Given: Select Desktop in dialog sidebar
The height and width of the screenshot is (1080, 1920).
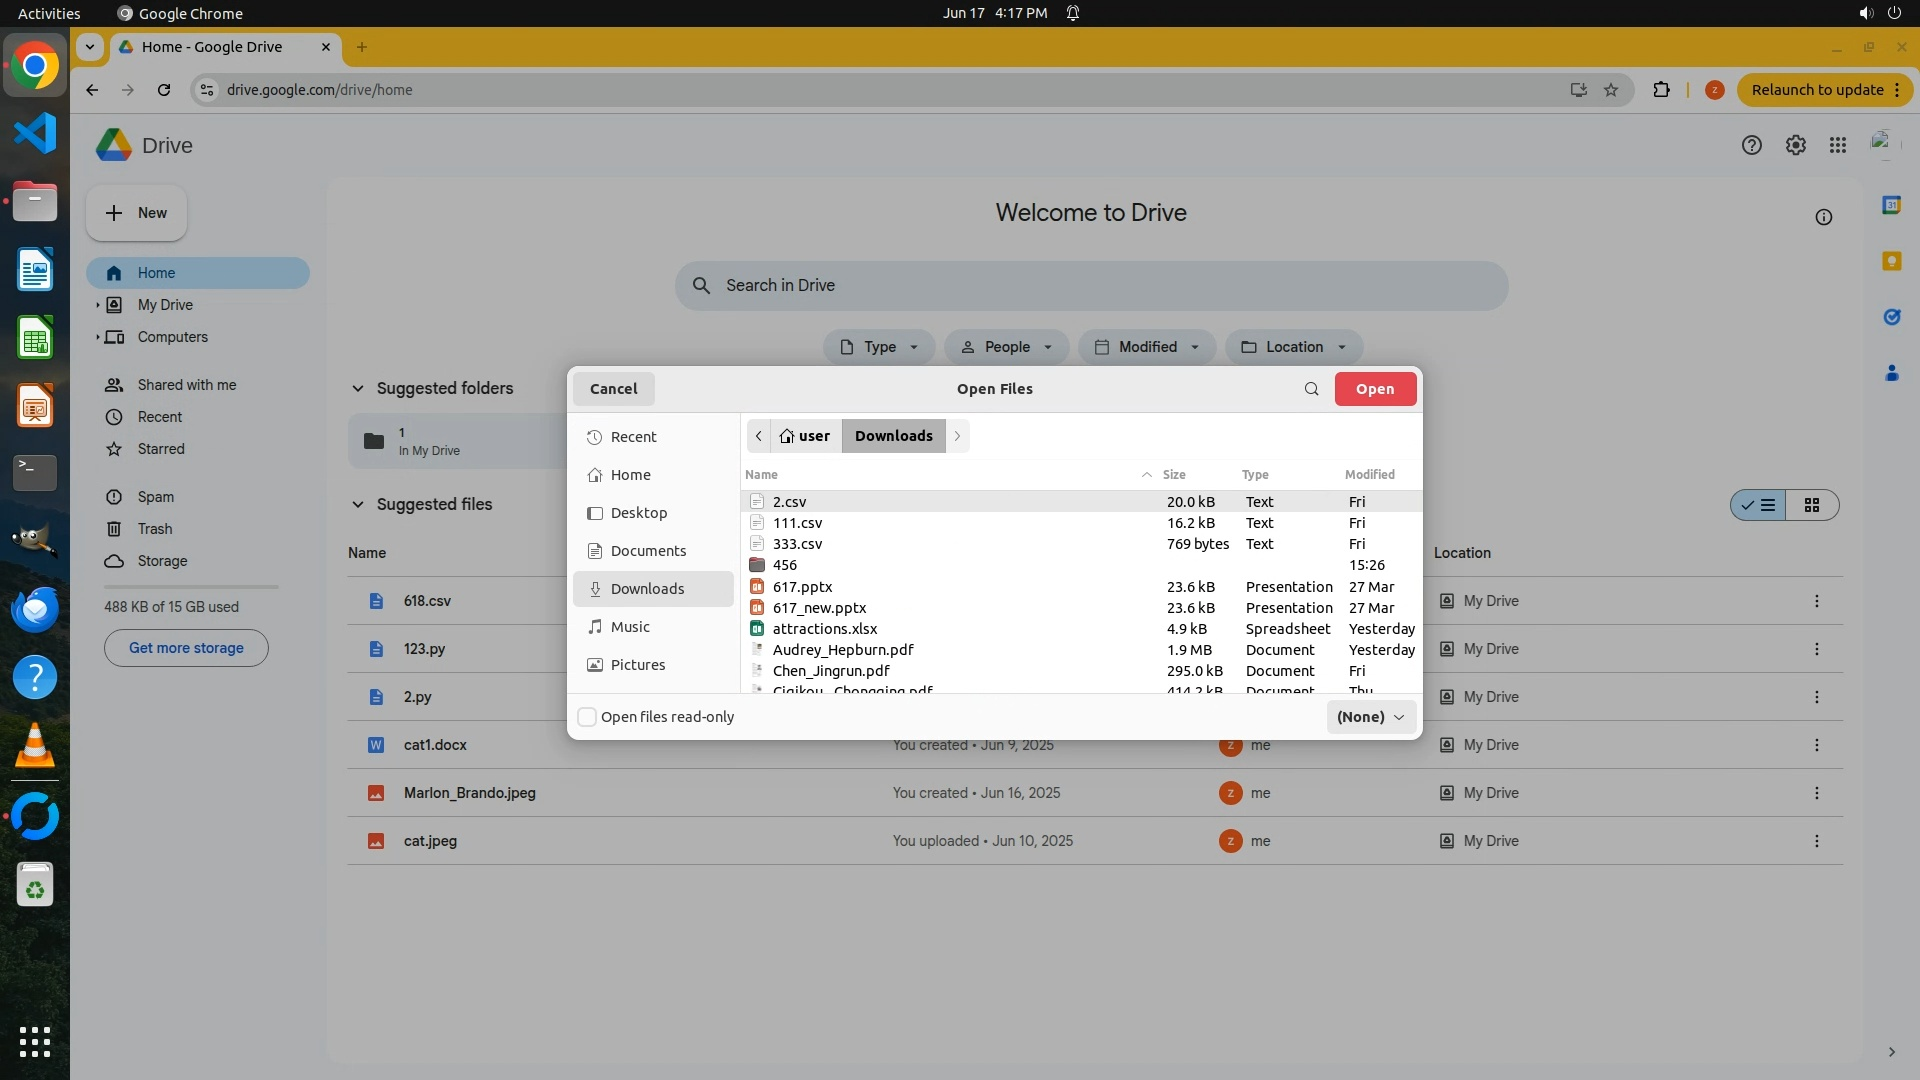Looking at the screenshot, I should (x=638, y=513).
